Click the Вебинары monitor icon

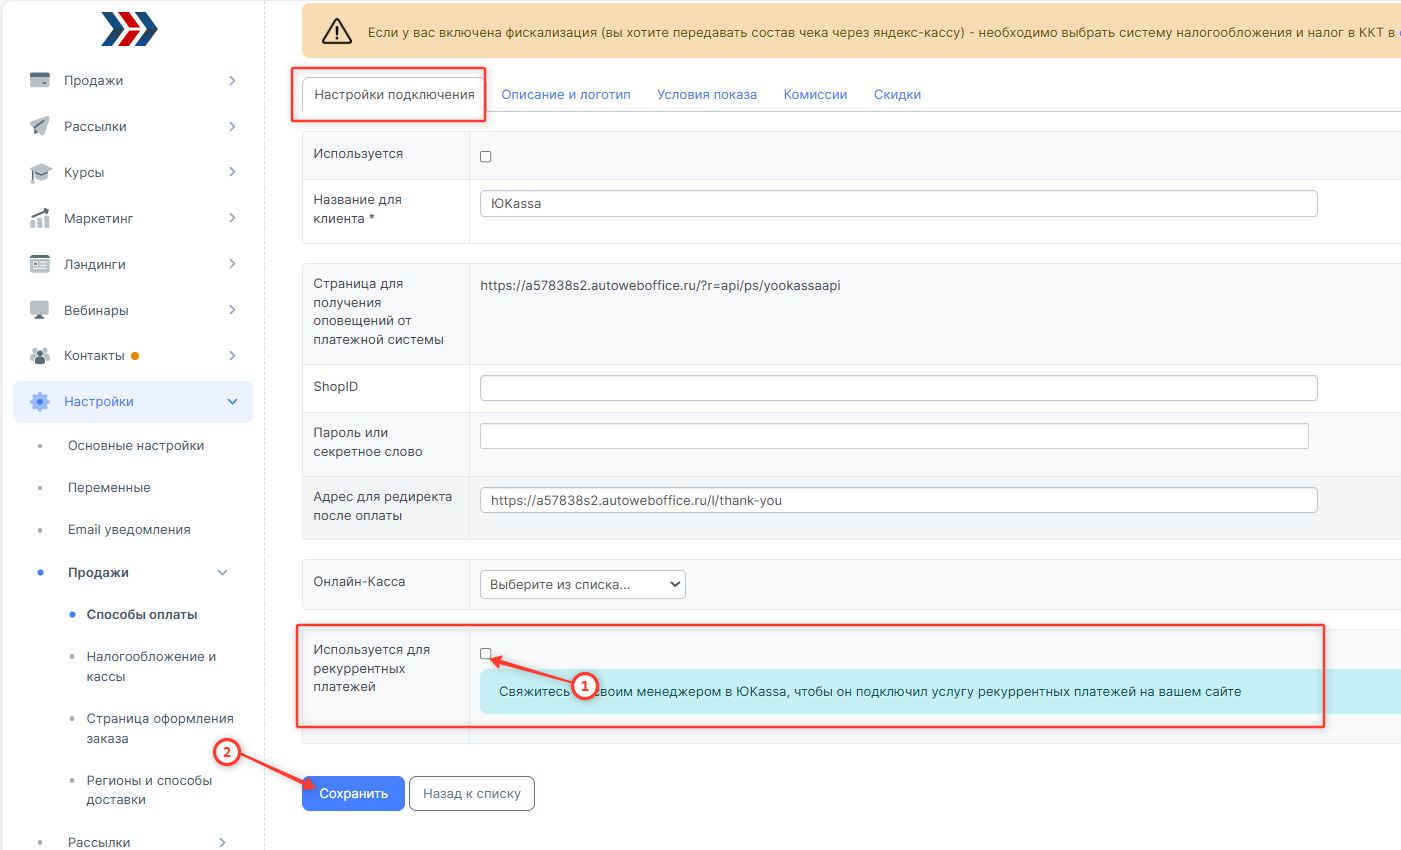click(x=40, y=310)
